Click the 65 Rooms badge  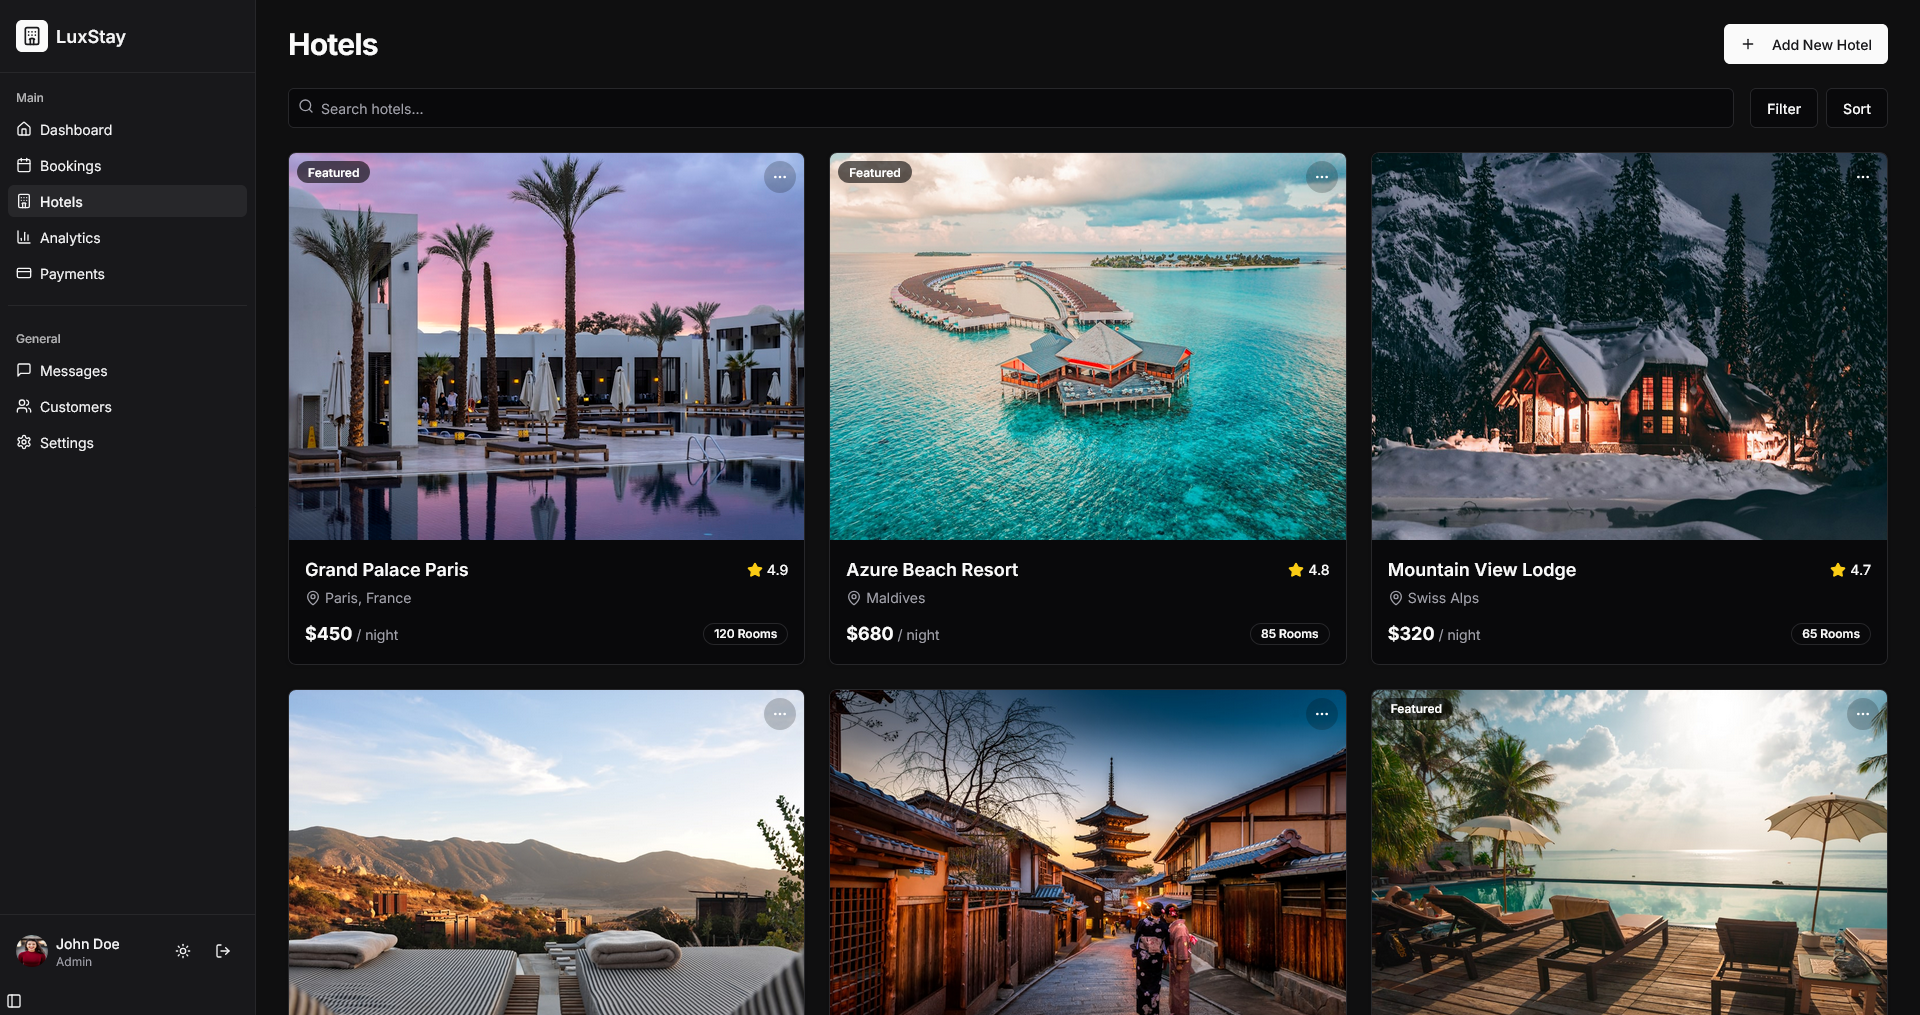(x=1830, y=634)
